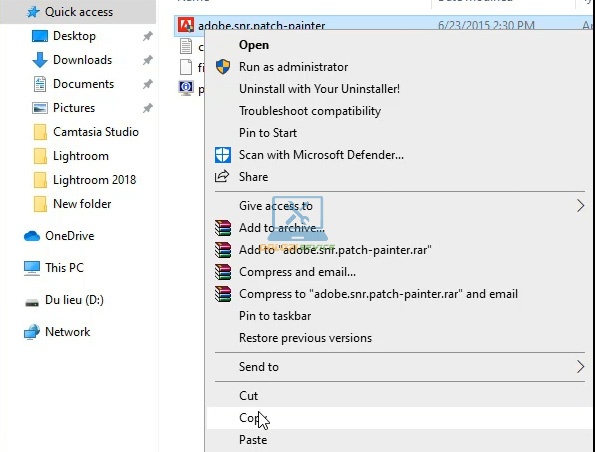595x452 pixels.
Task: Choose Copy from the context menu
Action: pos(400,418)
